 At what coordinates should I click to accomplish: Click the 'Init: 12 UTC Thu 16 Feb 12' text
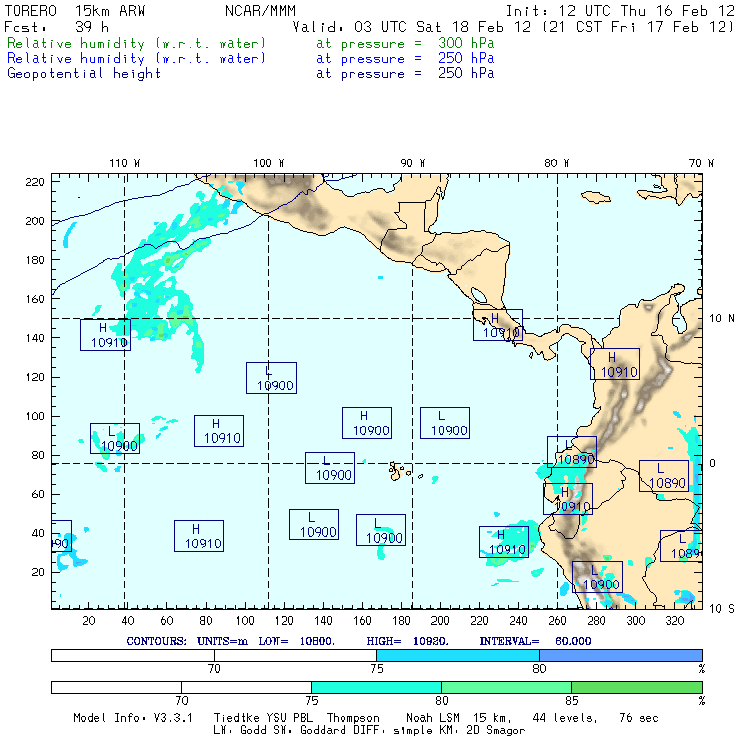[620, 11]
